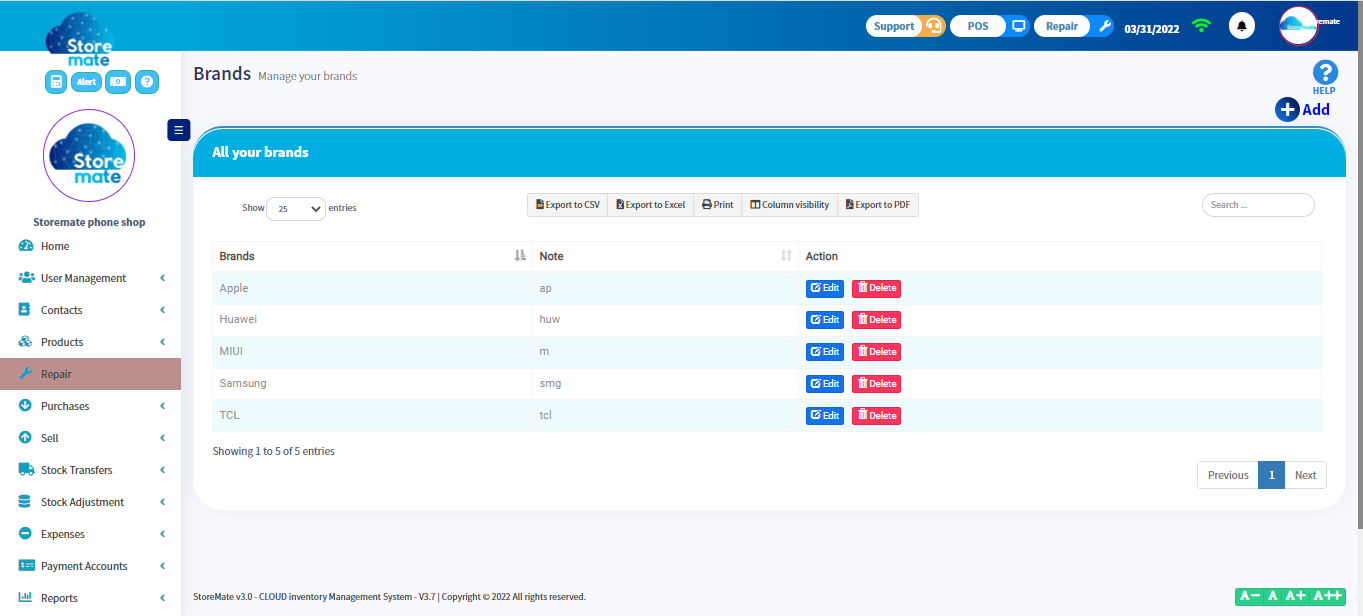Screen dimensions: 1363x616
Task: Open the Repair sidebar menu item
Action: [90, 374]
